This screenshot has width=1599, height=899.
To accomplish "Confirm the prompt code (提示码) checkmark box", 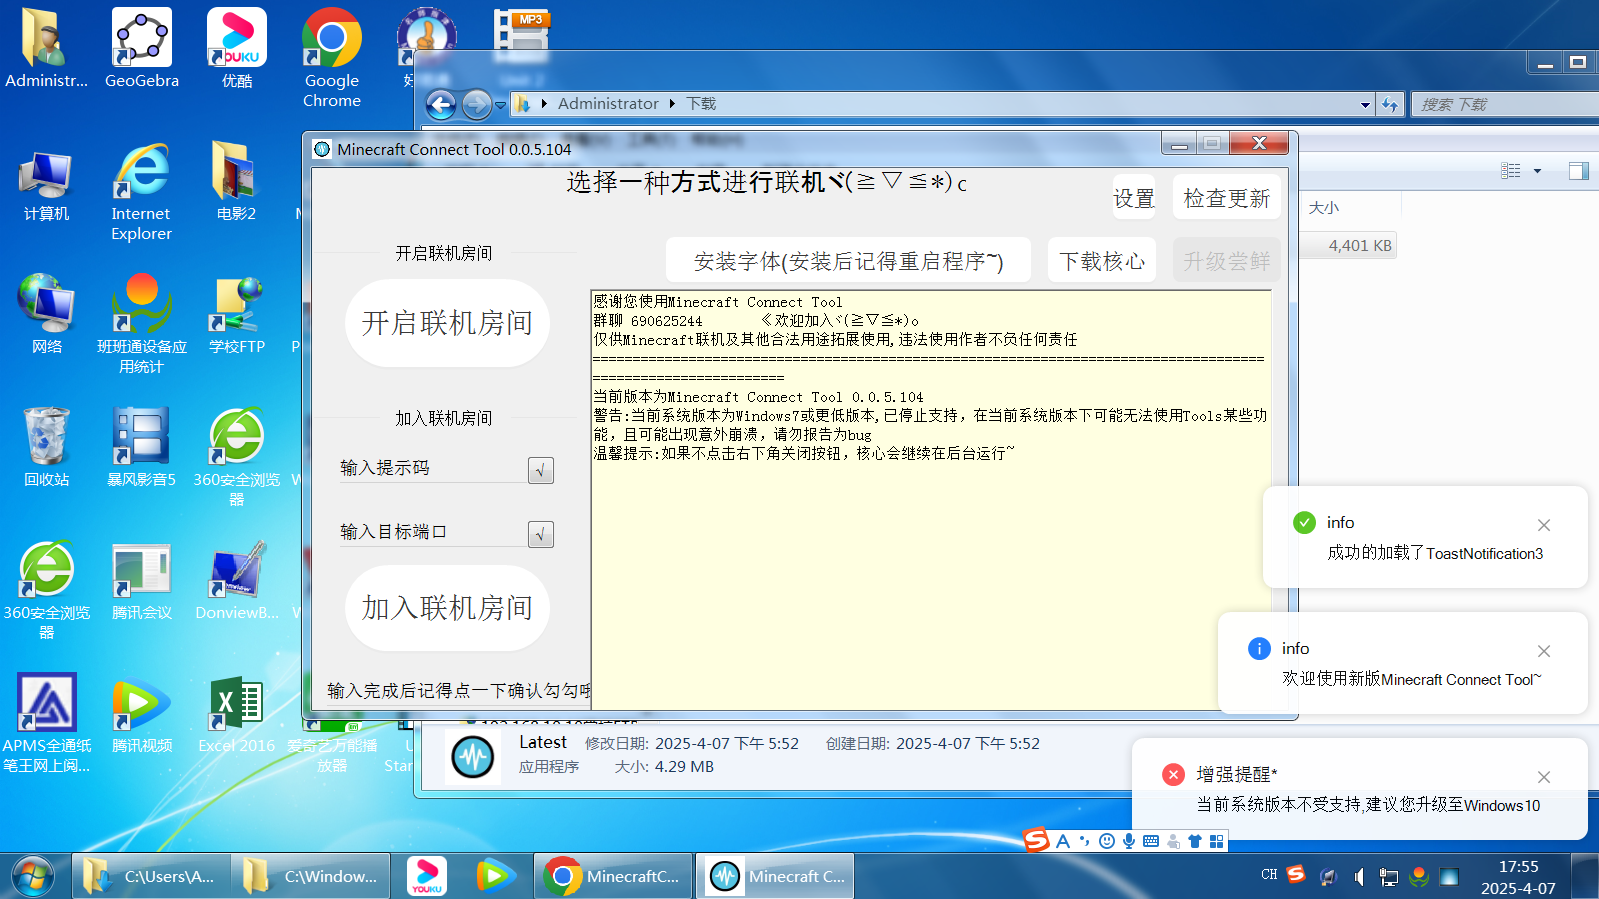I will [x=540, y=470].
